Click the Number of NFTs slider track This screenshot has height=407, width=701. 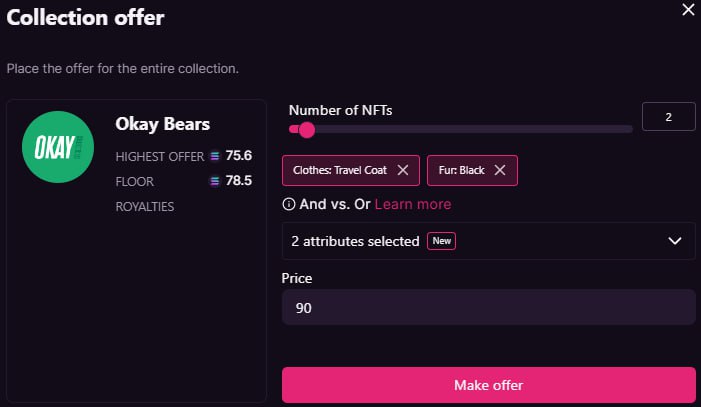coord(470,129)
